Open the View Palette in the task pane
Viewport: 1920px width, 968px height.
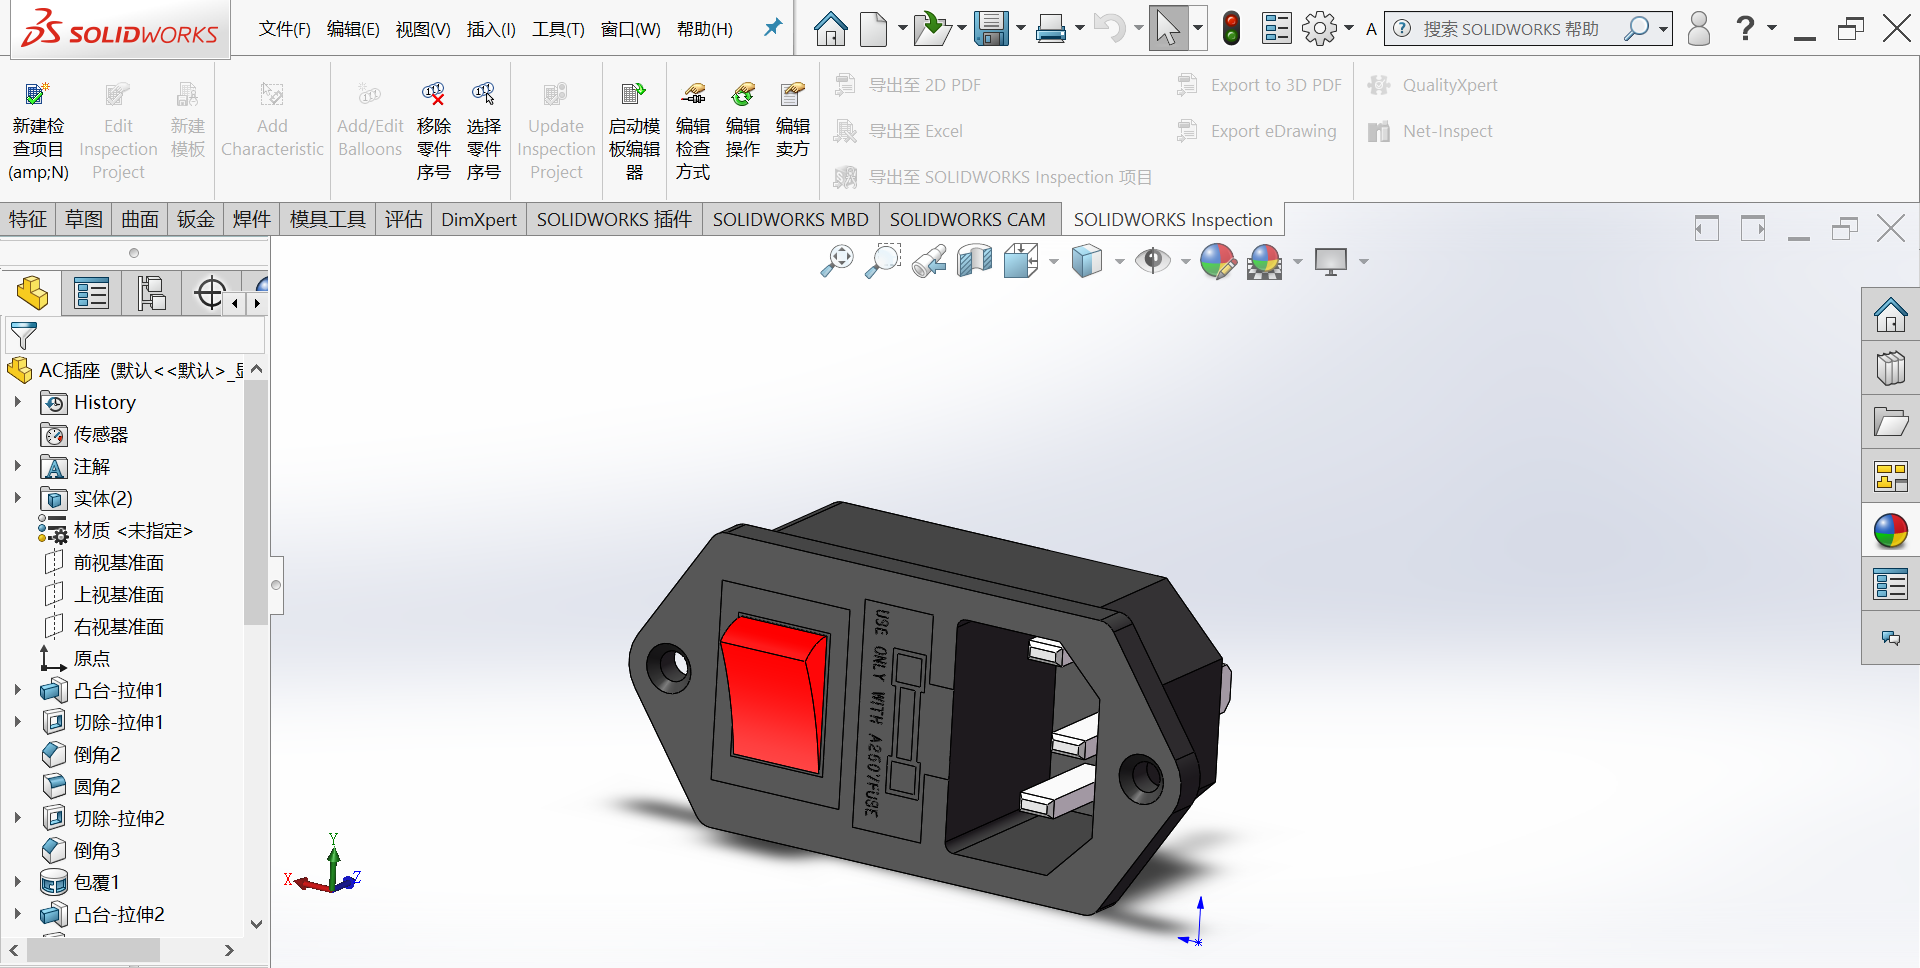[1890, 477]
